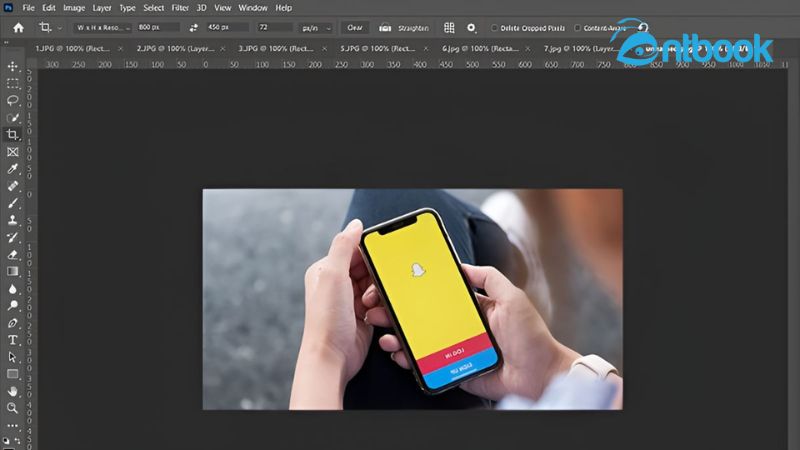Screen dimensions: 800x450
Task: Close the 1.JPG document tab
Action: (120, 48)
